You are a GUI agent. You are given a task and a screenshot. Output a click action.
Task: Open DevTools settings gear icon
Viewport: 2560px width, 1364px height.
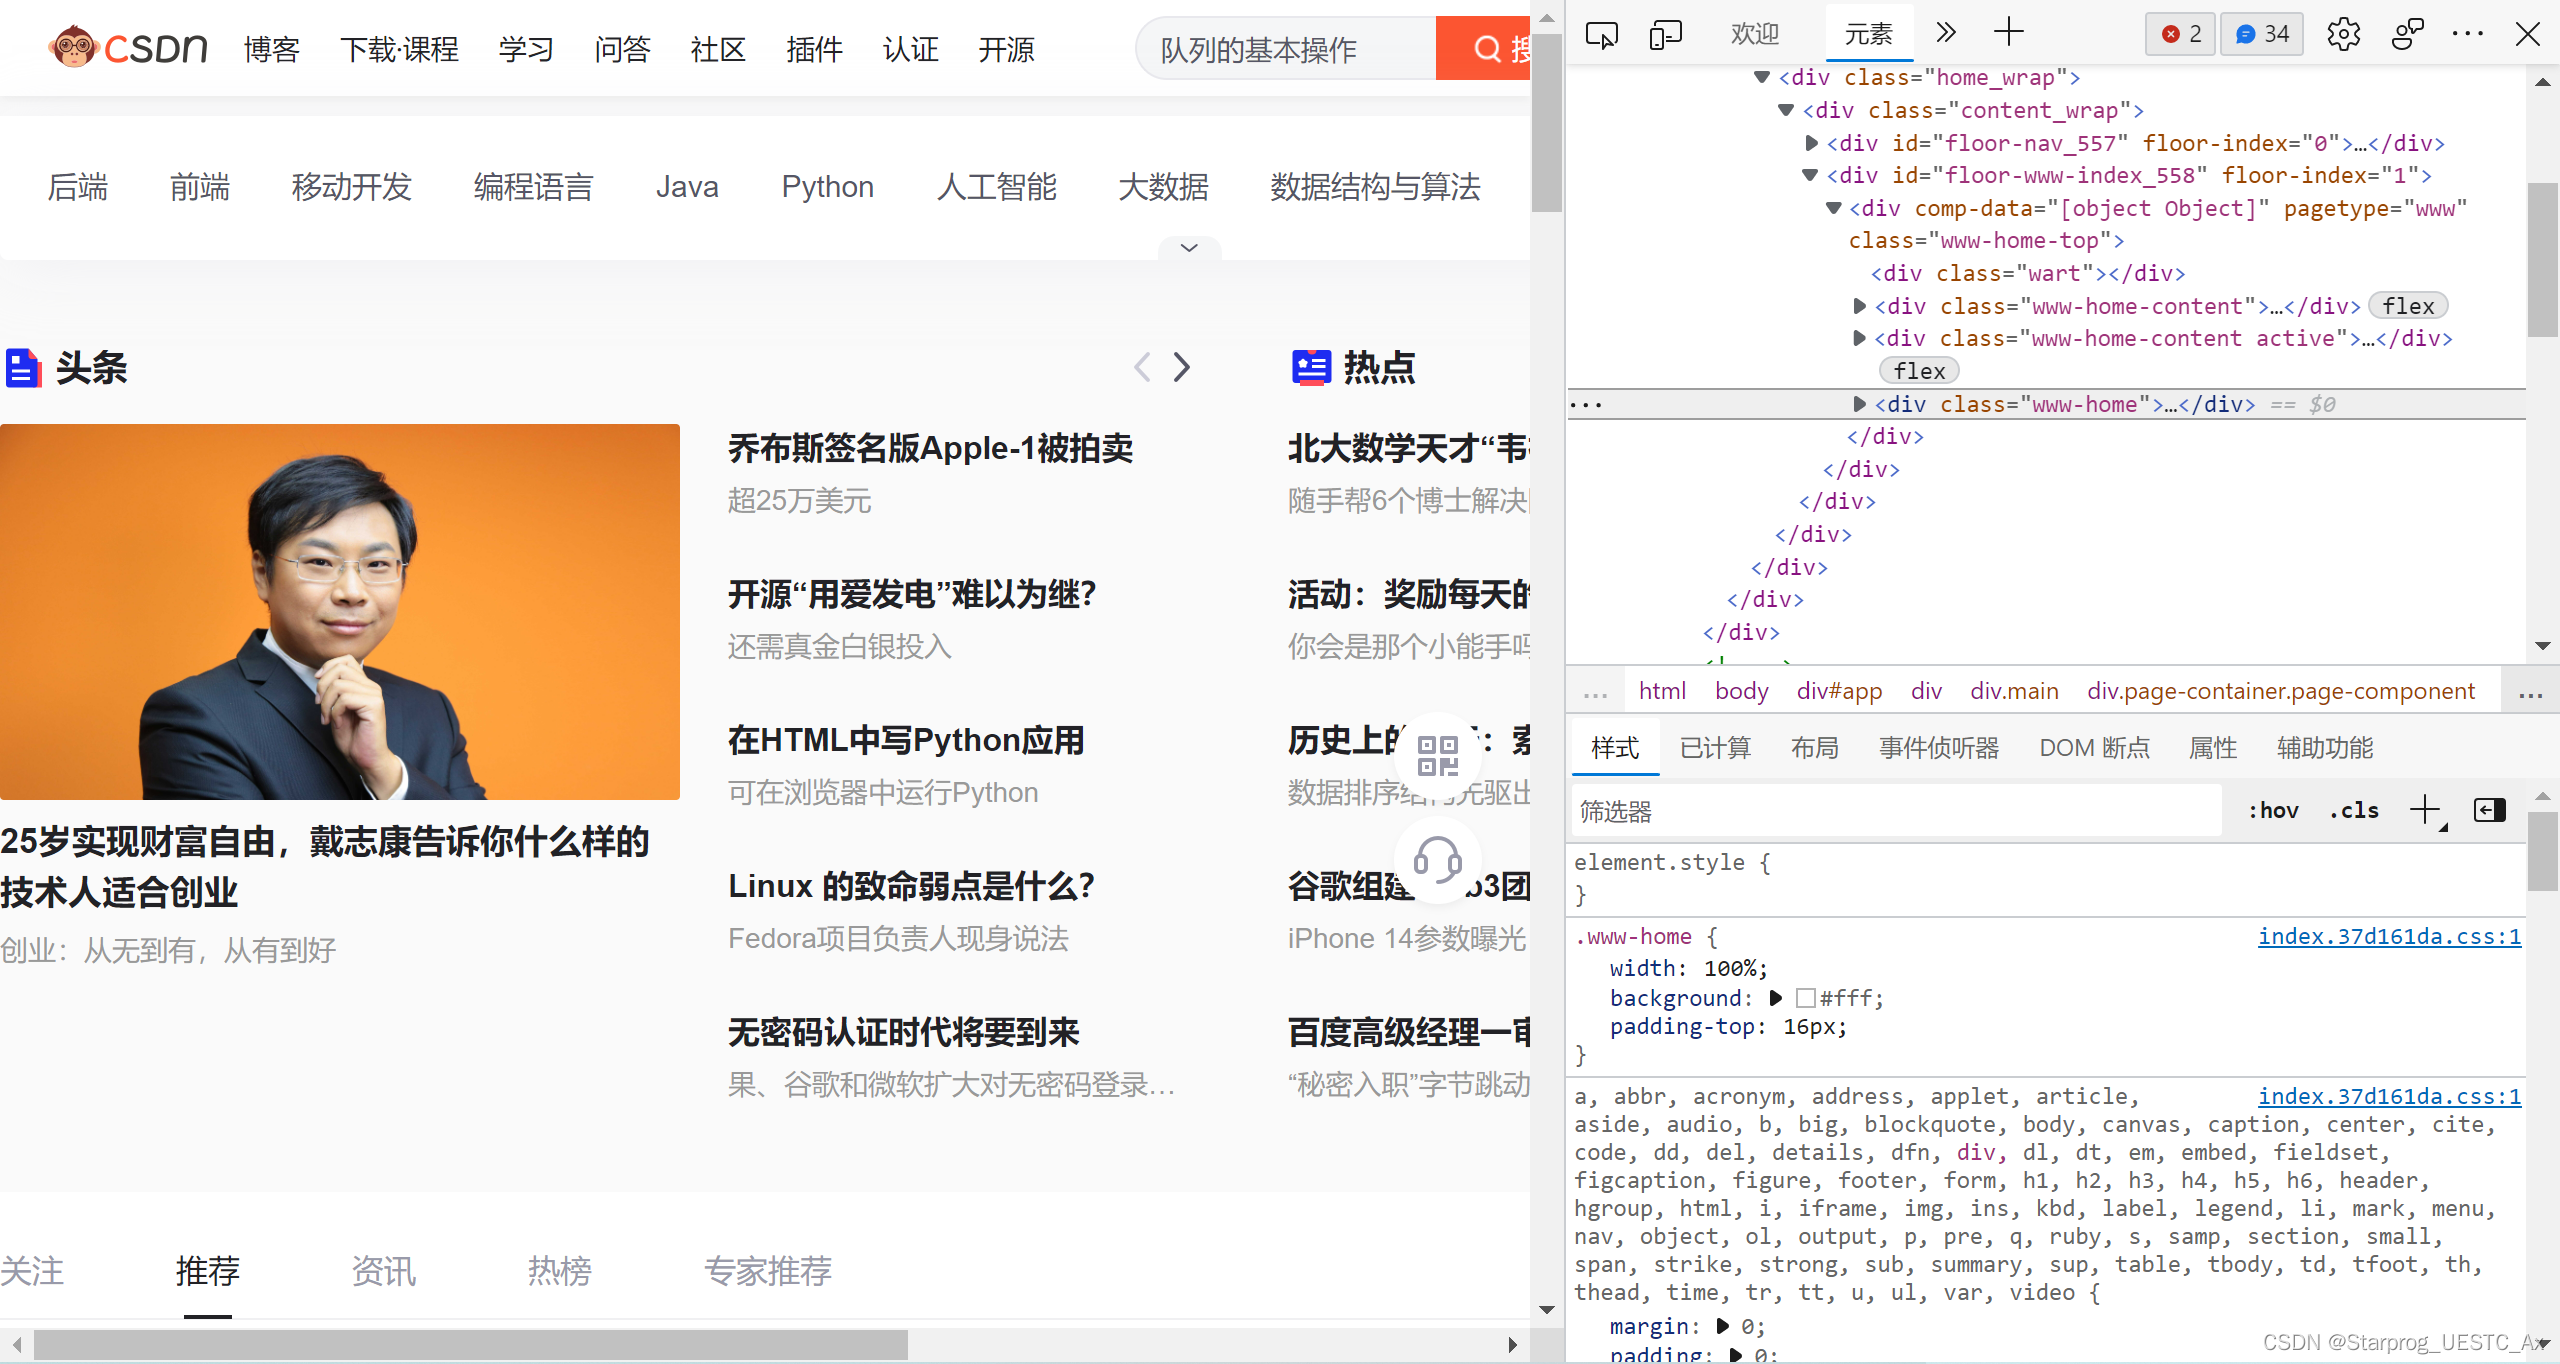click(x=2343, y=35)
